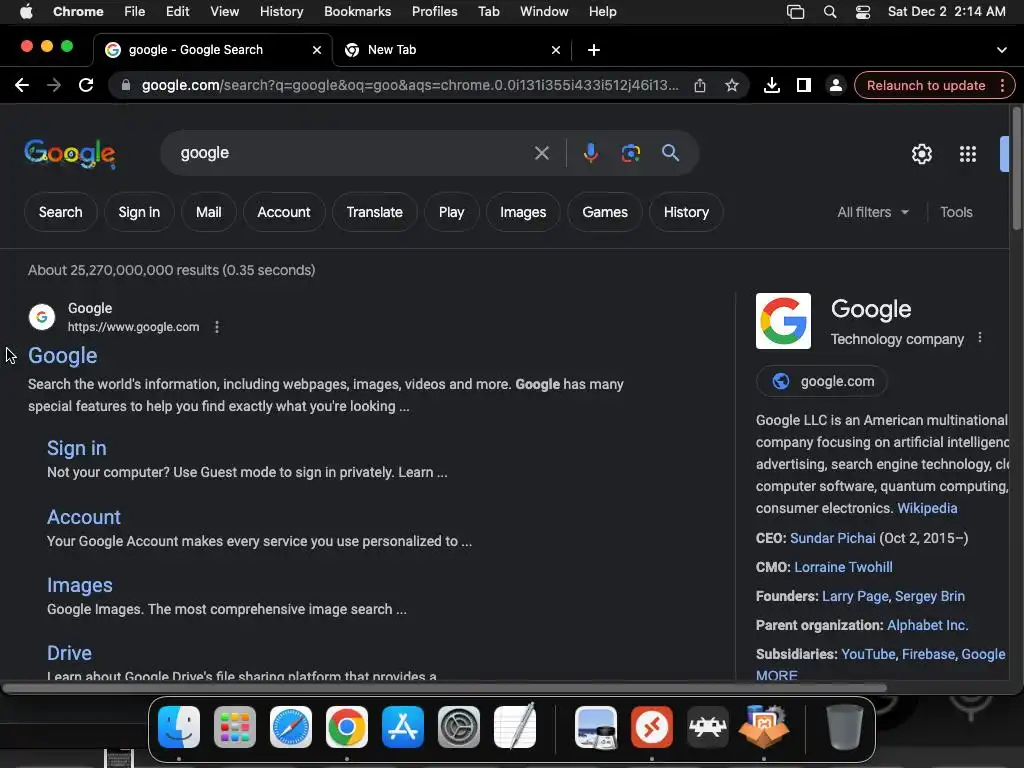Open the Alphabet Inc. link

point(927,625)
